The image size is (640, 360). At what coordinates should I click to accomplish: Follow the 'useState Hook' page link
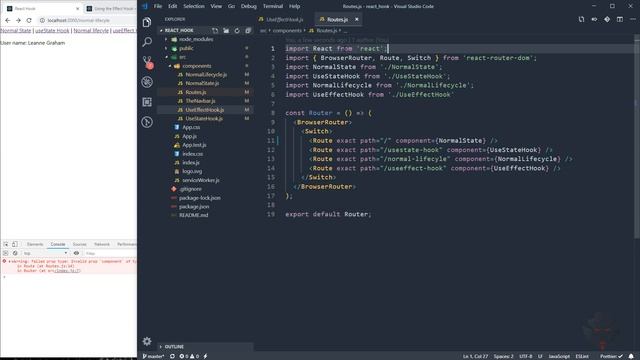tap(52, 31)
